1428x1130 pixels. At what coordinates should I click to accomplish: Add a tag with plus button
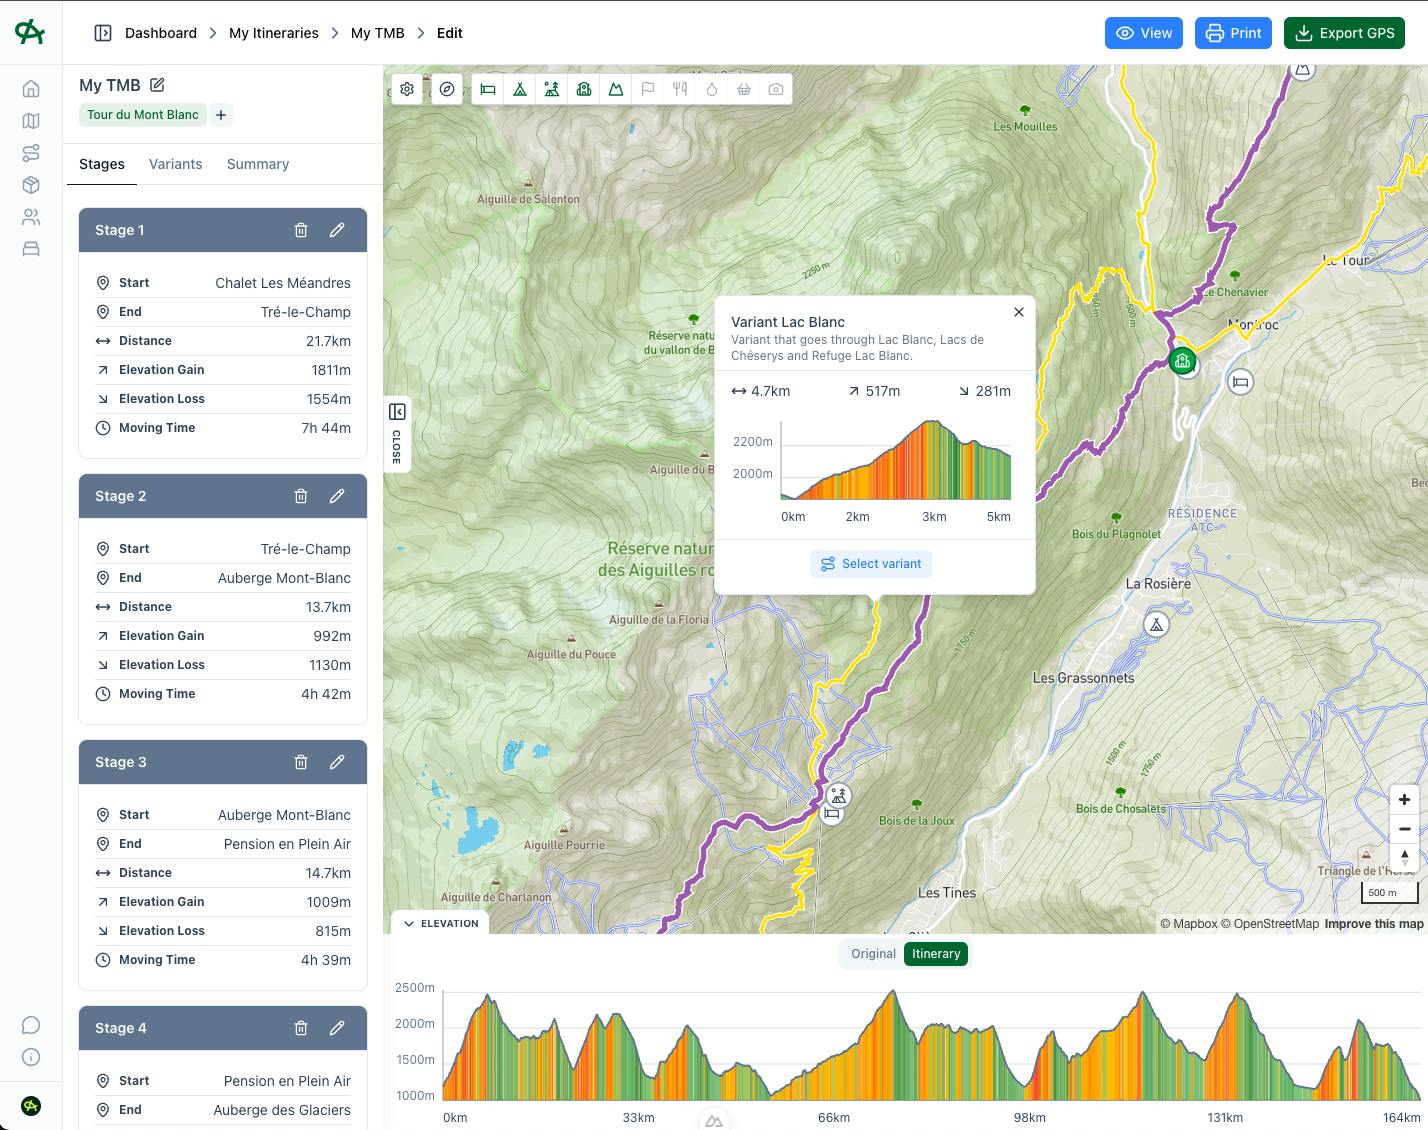click(x=221, y=115)
